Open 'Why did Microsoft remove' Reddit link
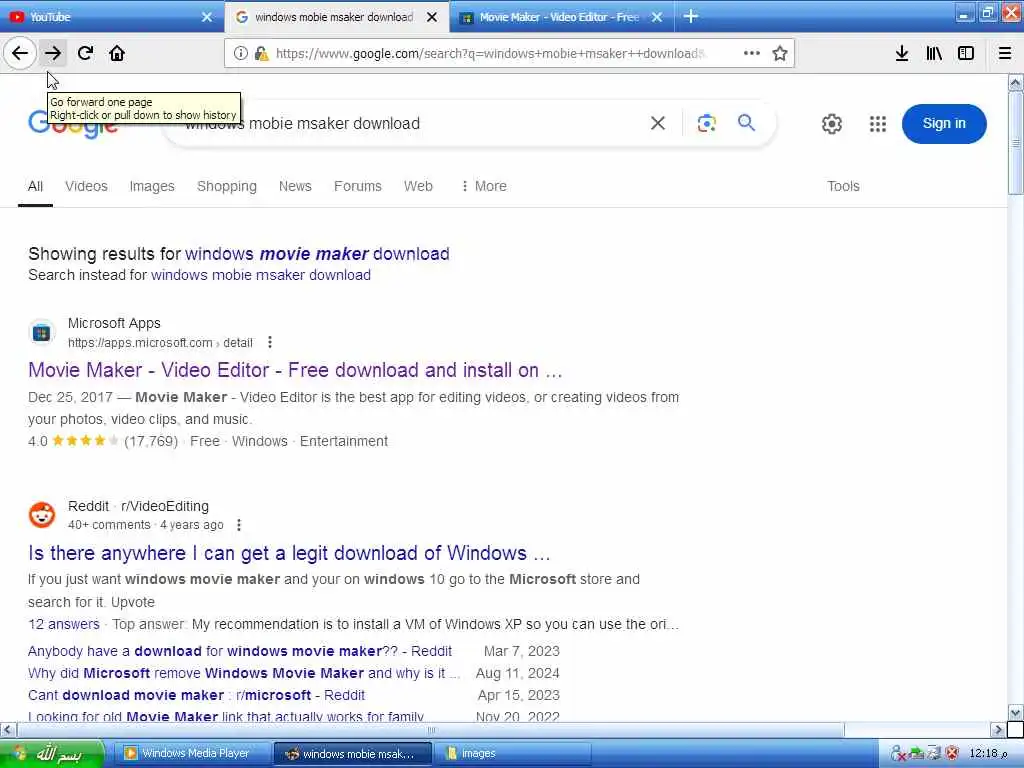Image resolution: width=1024 pixels, height=768 pixels. pos(244,673)
